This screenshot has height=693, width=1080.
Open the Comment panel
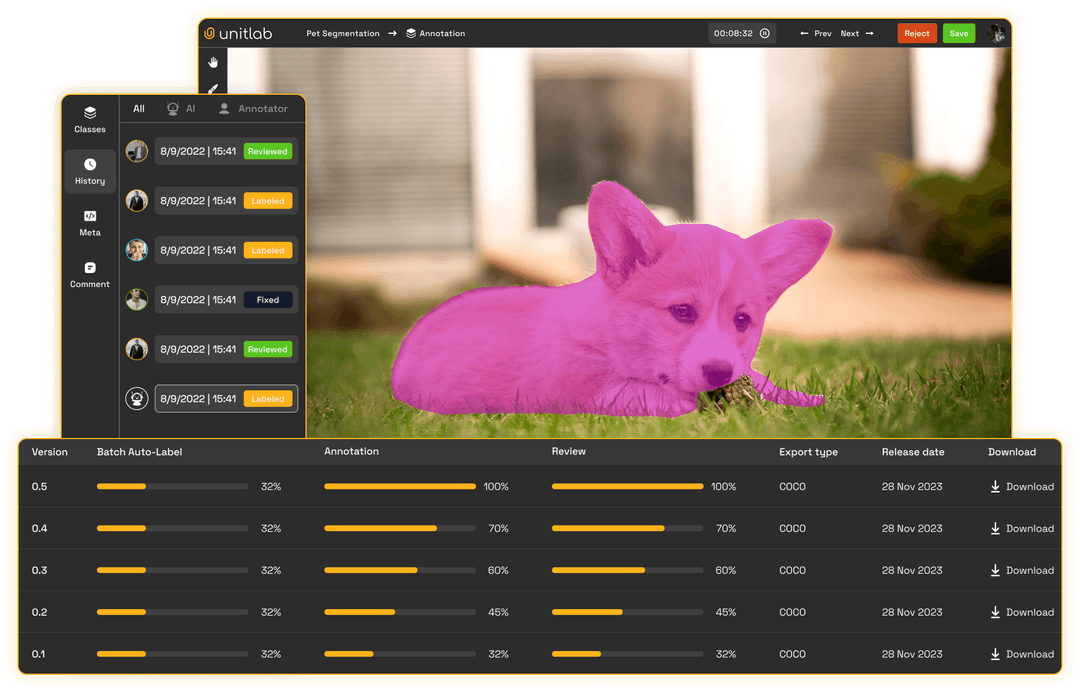(89, 273)
